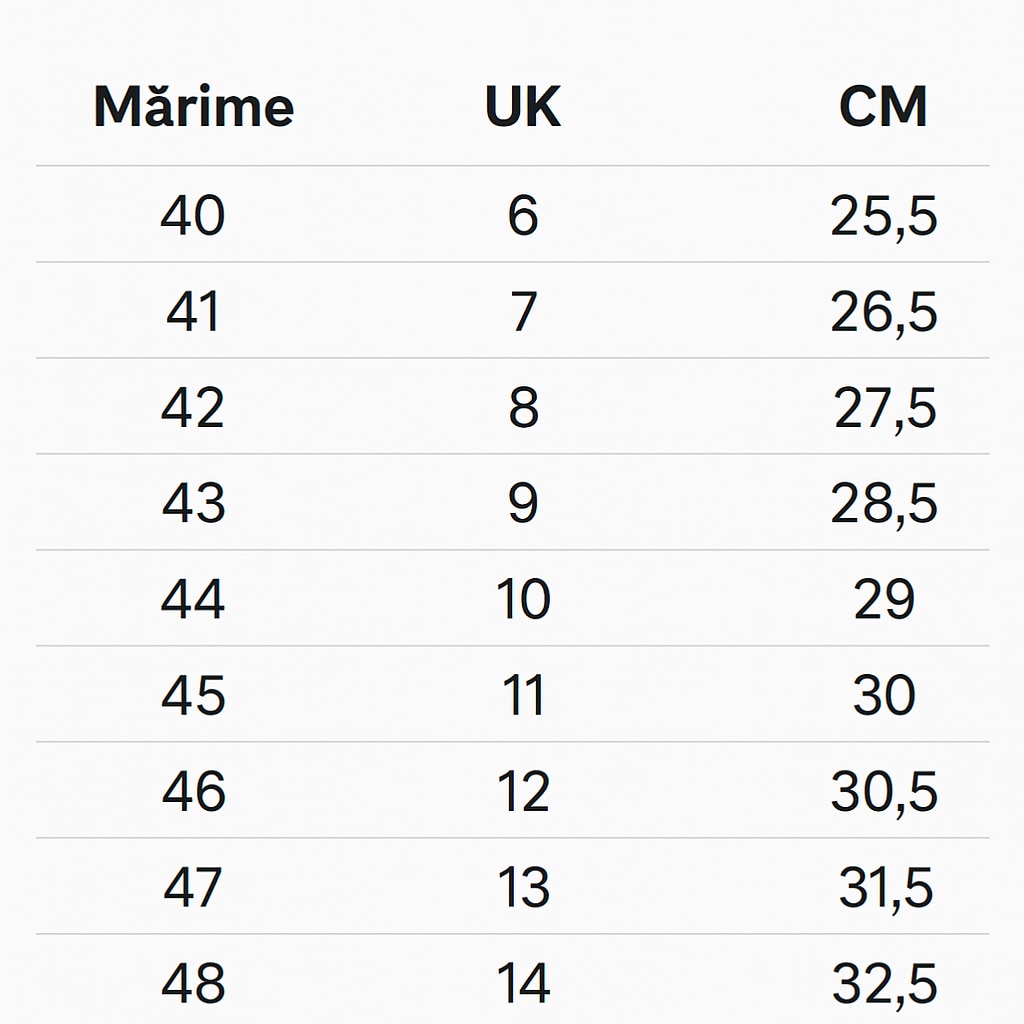Select the UK size 9 cell
The height and width of the screenshot is (1024, 1024).
pyautogui.click(x=523, y=504)
